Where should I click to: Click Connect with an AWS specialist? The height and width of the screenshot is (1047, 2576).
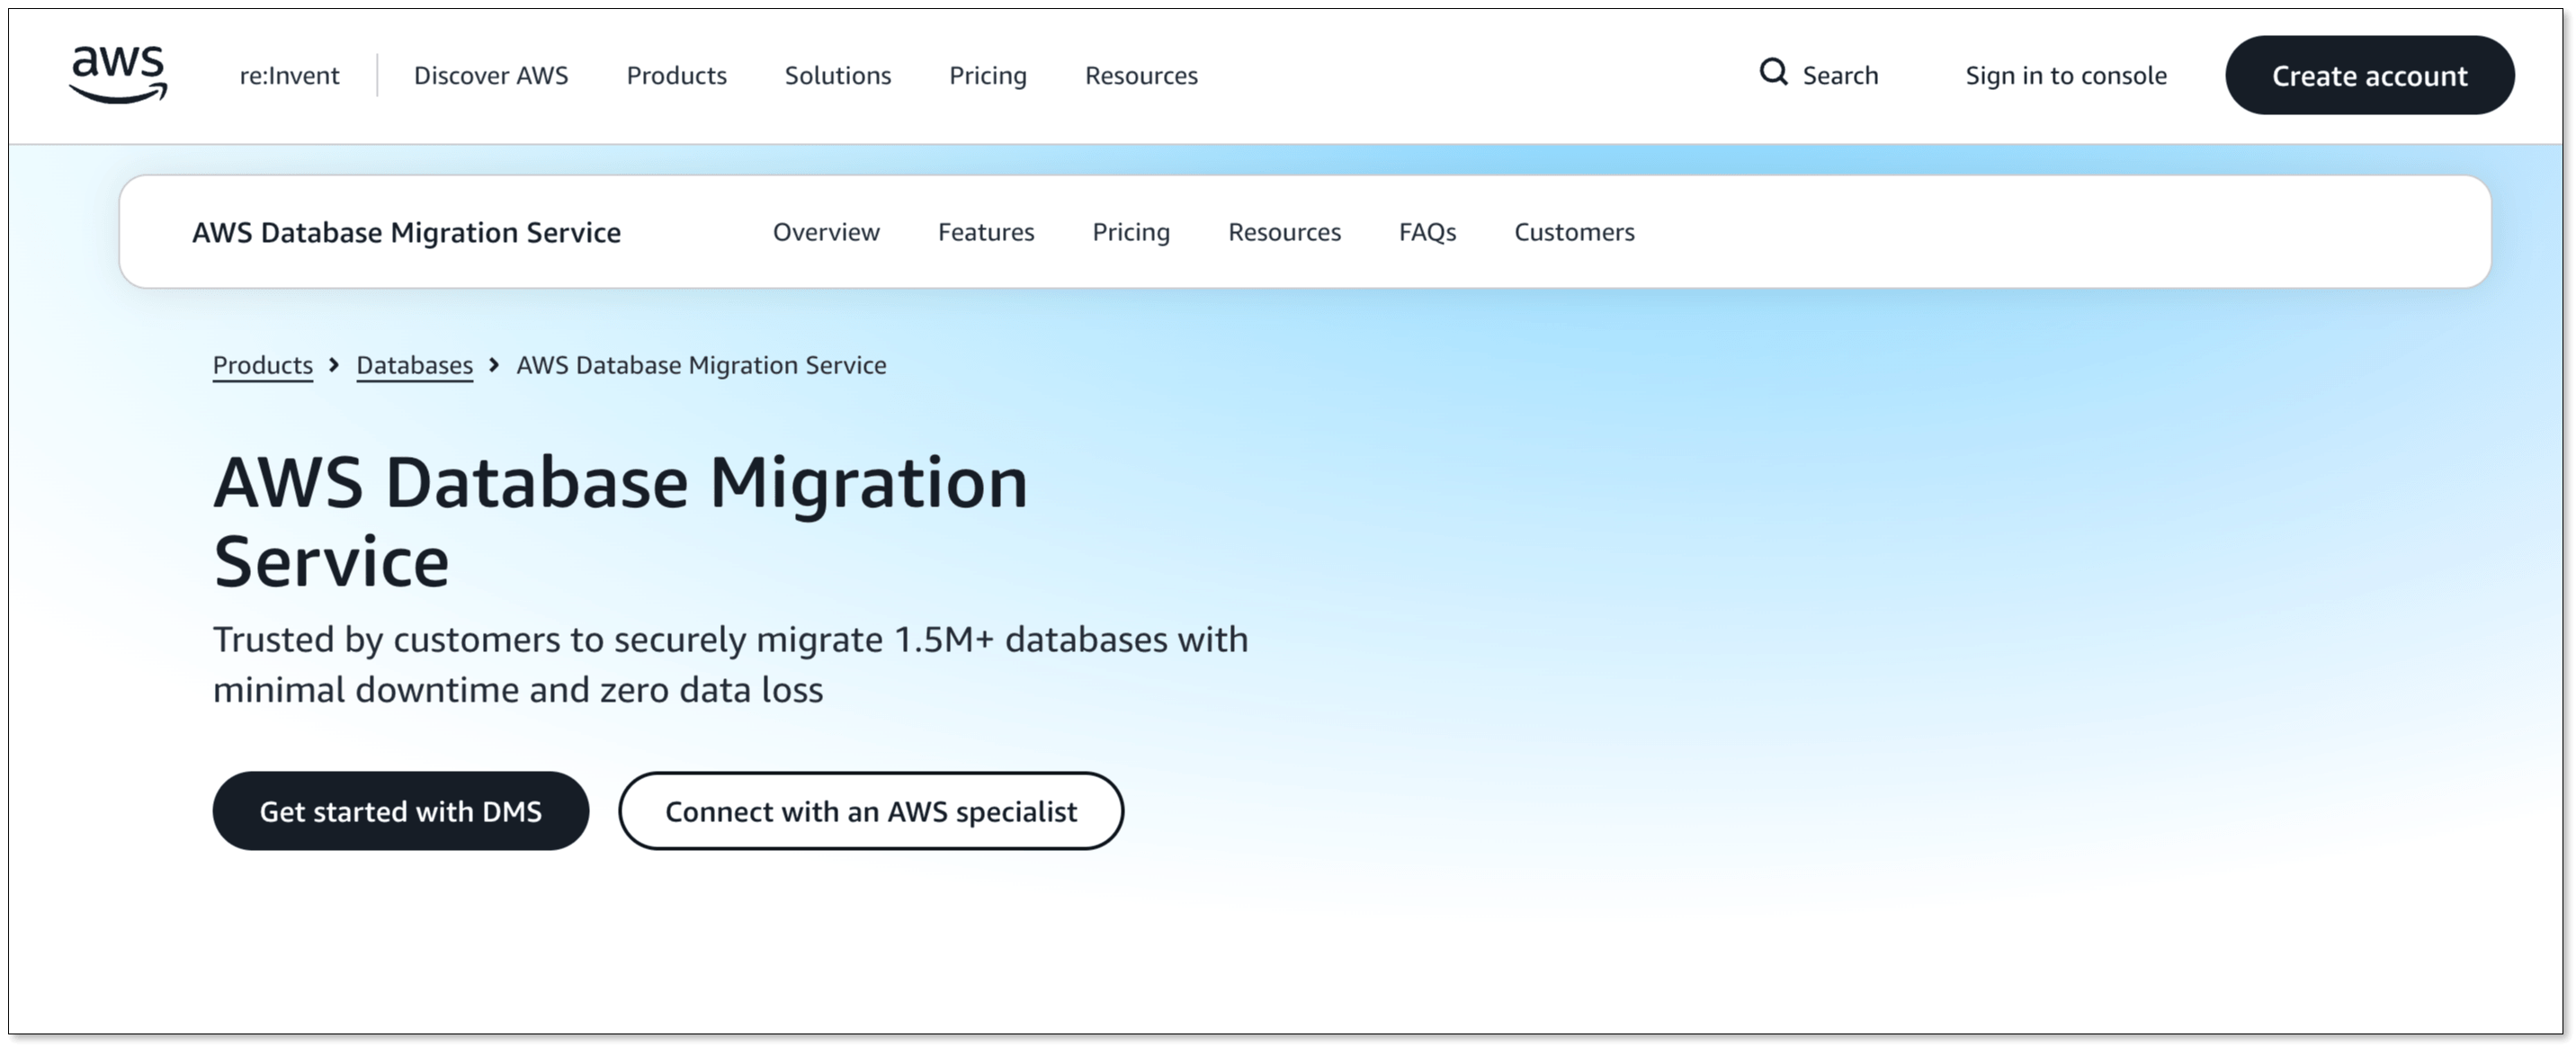click(871, 811)
